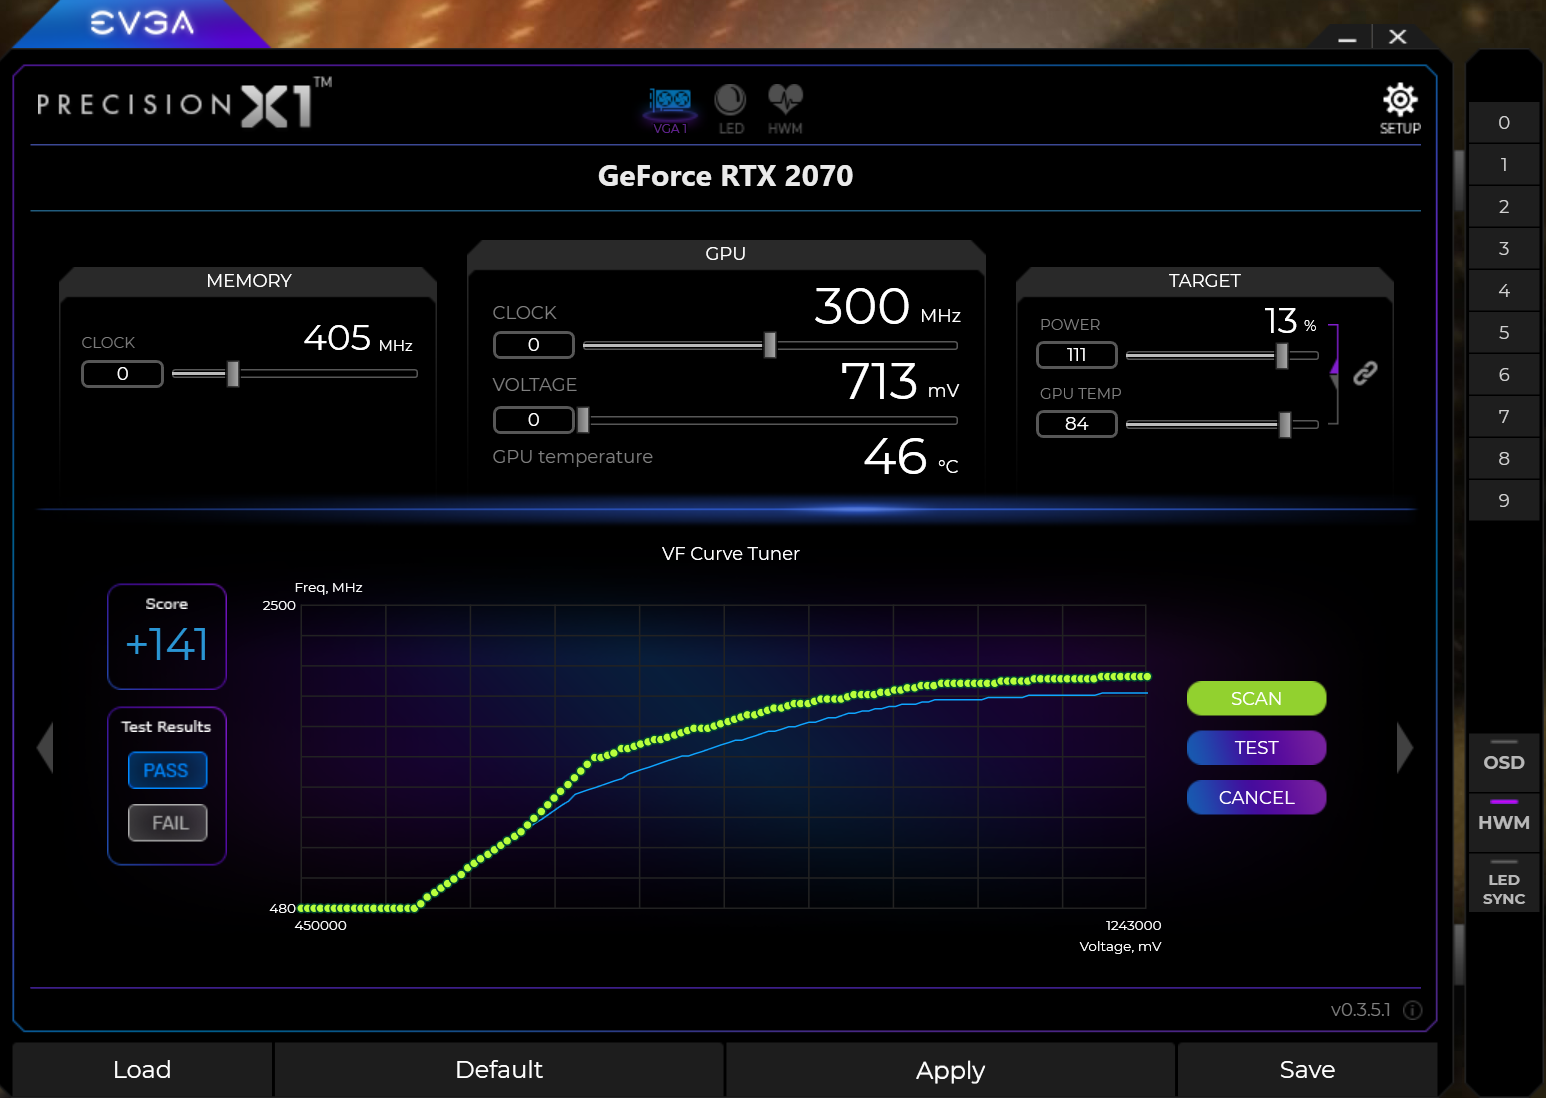Minimize the Precision X1 window
Viewport: 1546px width, 1098px height.
click(x=1347, y=38)
